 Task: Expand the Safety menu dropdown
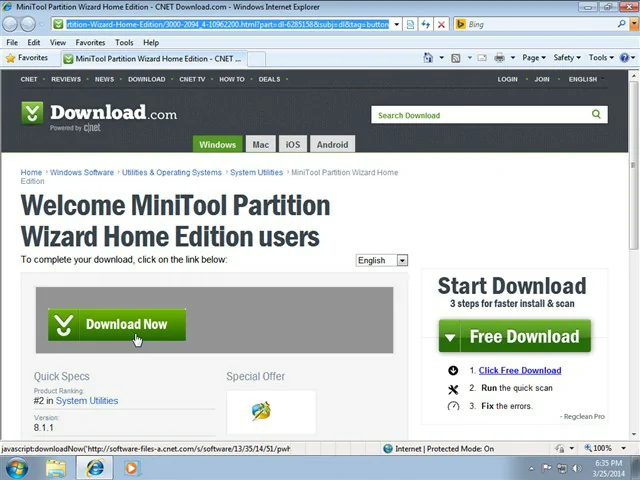pos(567,58)
